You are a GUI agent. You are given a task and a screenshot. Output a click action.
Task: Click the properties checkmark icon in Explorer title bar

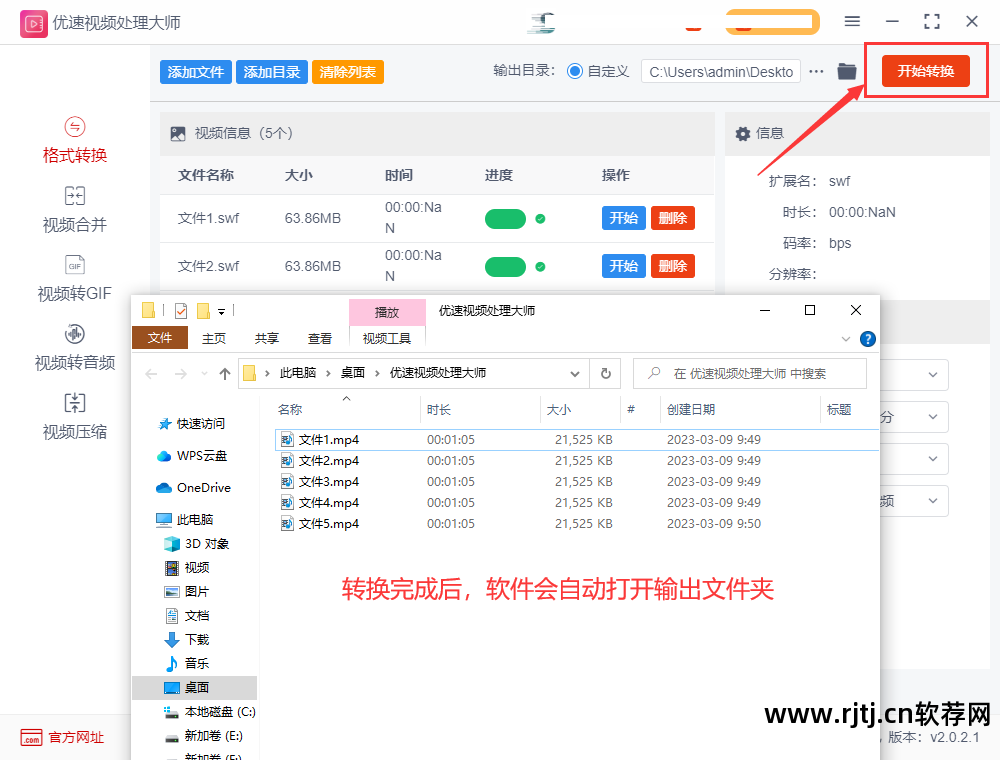tap(181, 311)
